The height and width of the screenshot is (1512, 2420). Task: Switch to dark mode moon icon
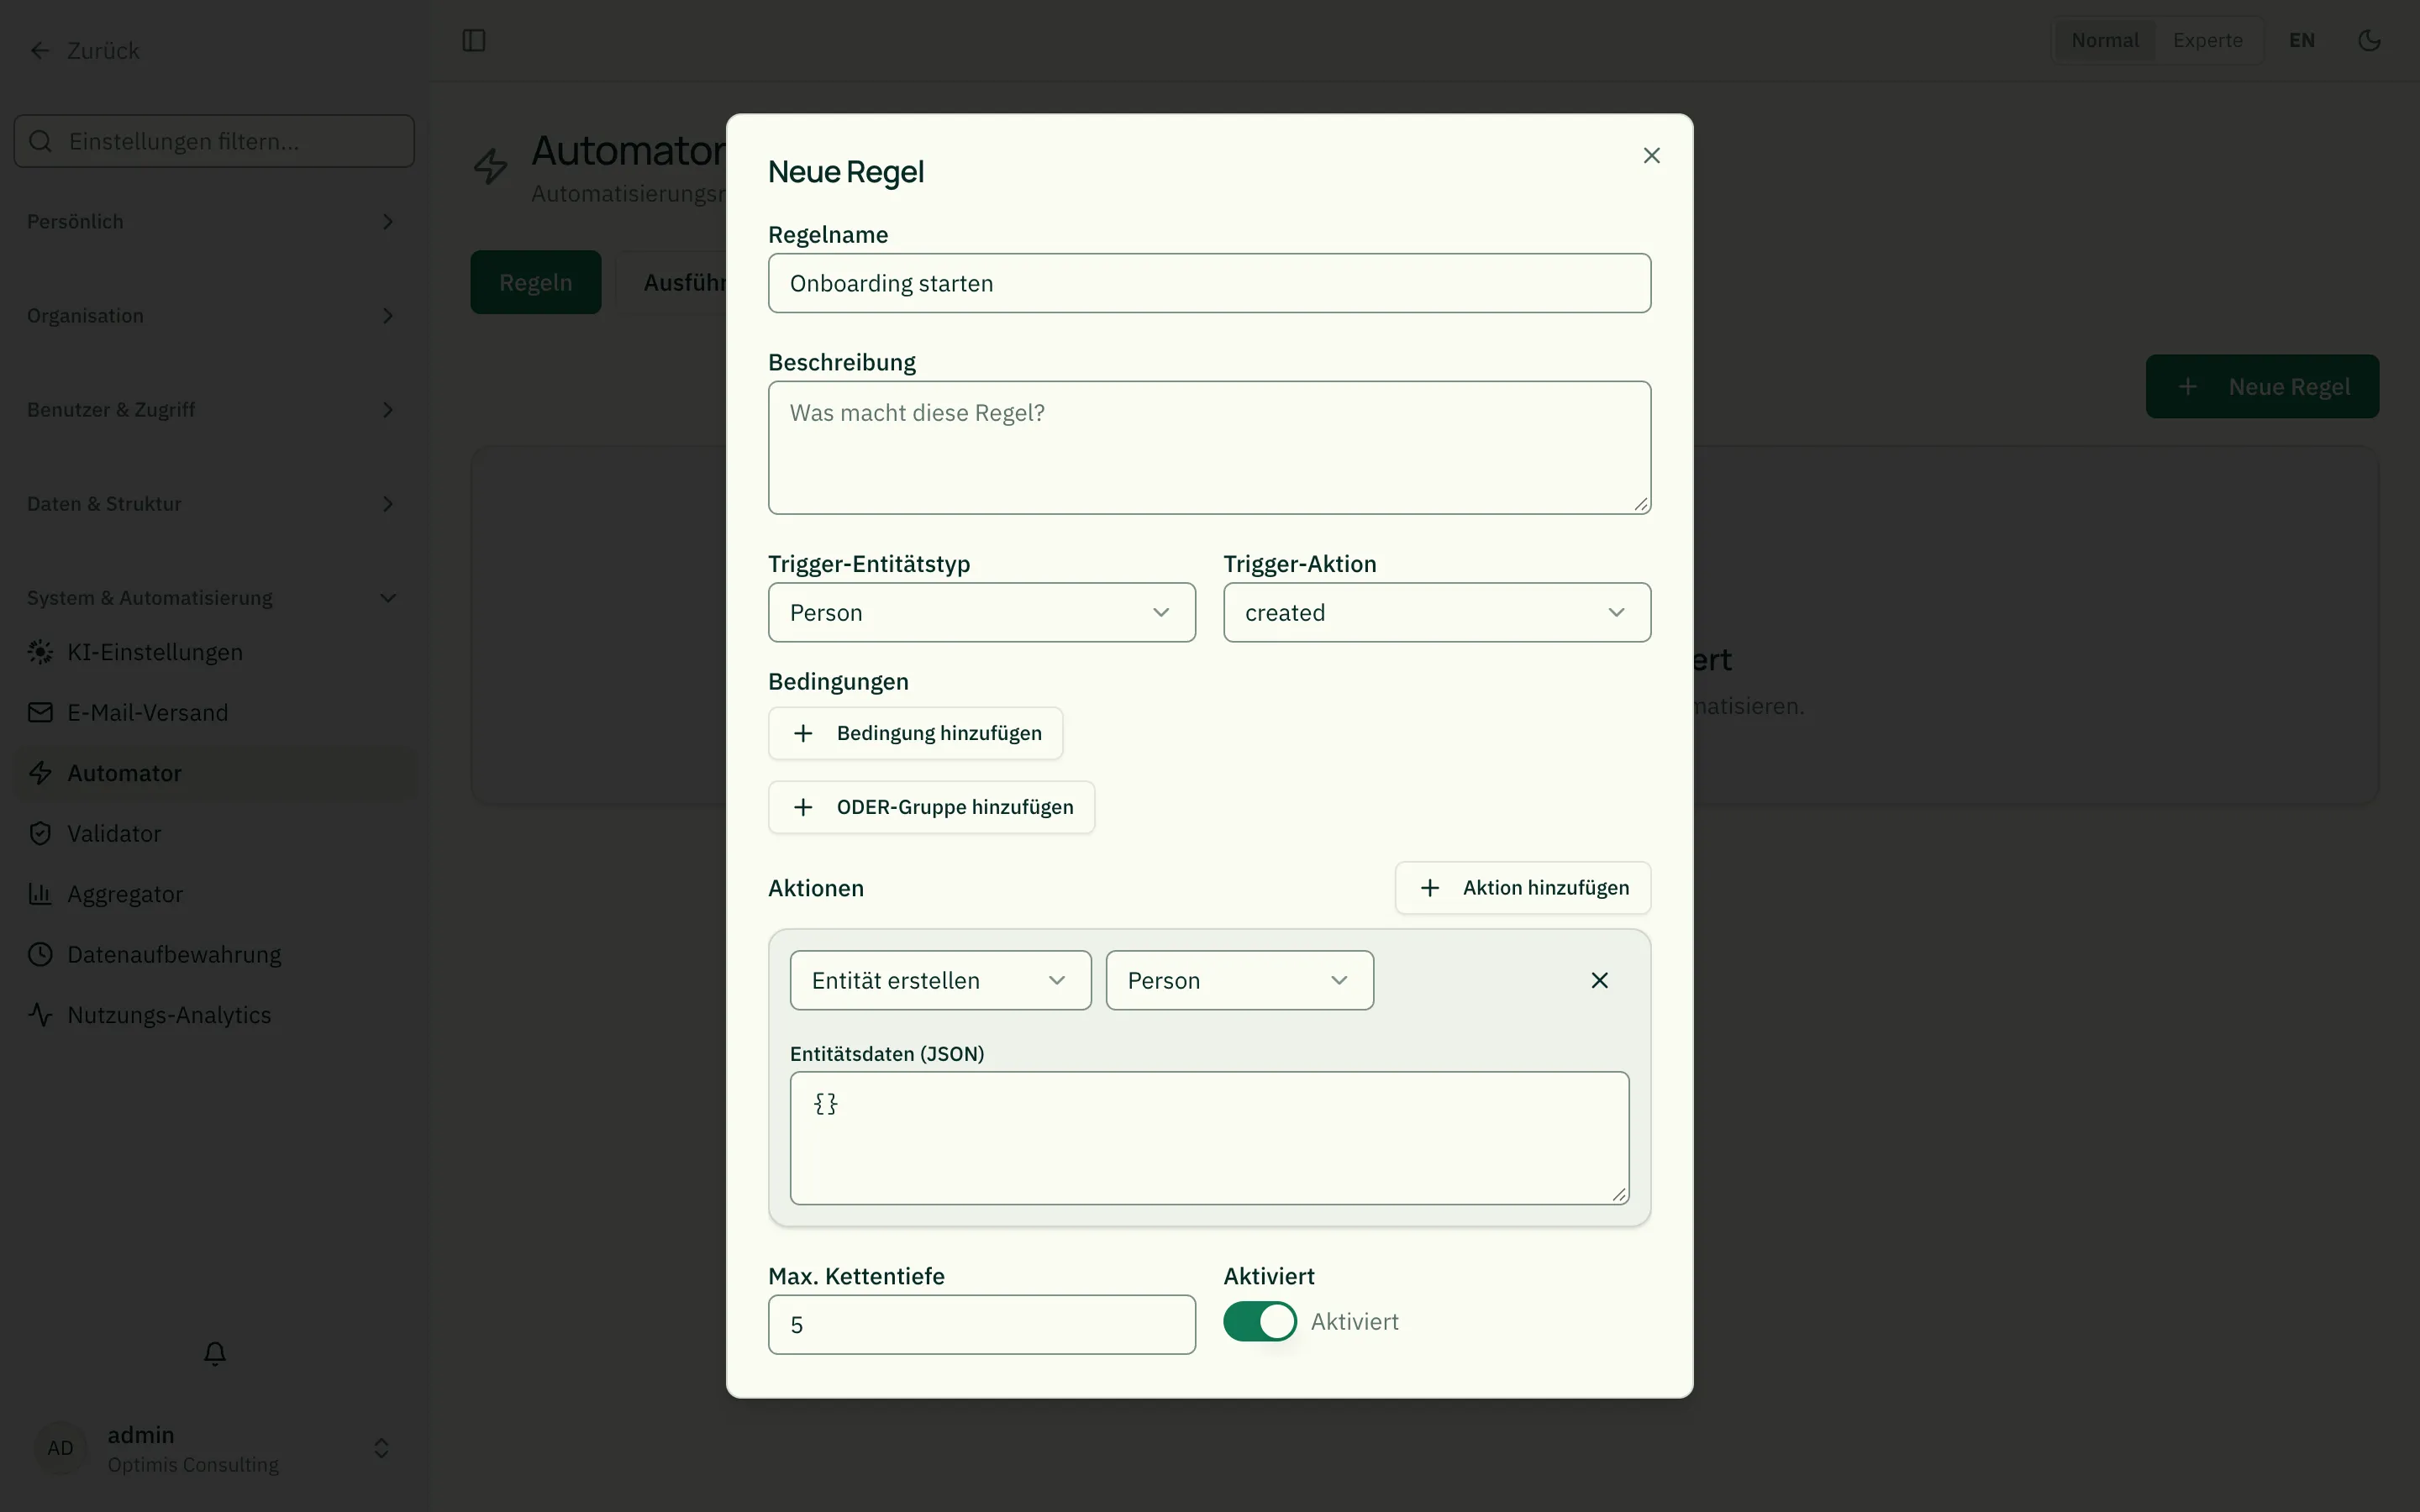point(2369,41)
